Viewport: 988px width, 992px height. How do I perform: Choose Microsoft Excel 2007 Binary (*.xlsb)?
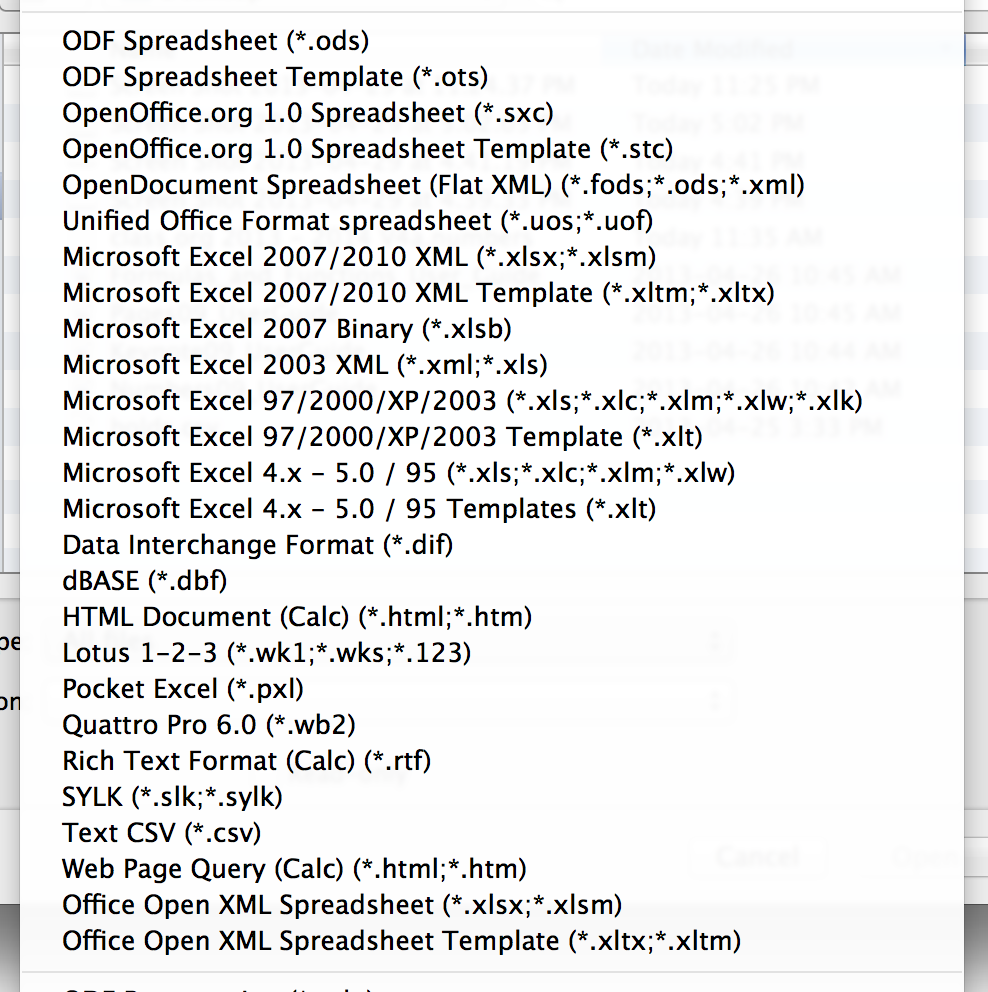(x=289, y=329)
